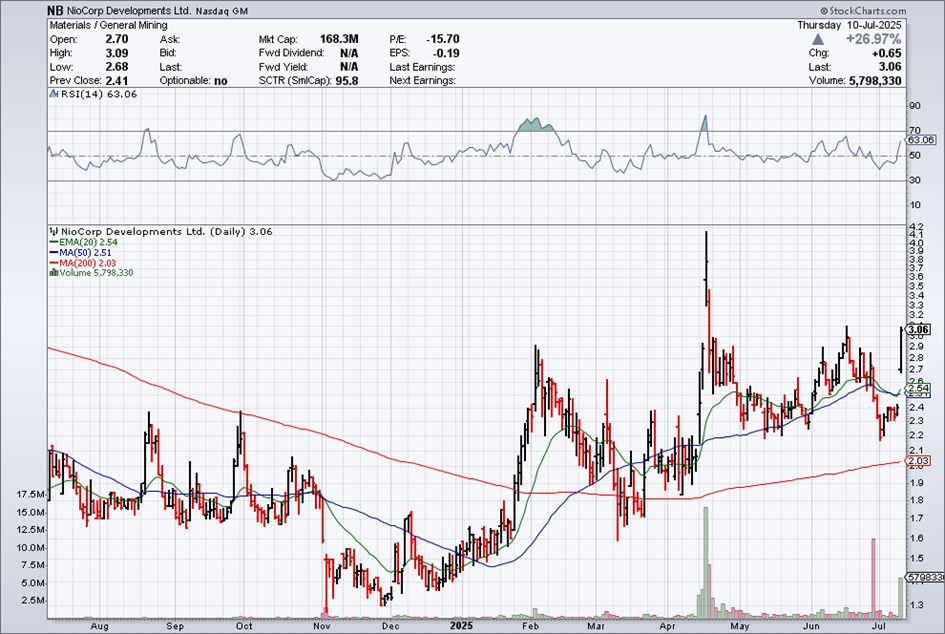Click the NioCorp Developments Ltd. header name
Viewport: 945px width, 634px height.
tap(130, 11)
